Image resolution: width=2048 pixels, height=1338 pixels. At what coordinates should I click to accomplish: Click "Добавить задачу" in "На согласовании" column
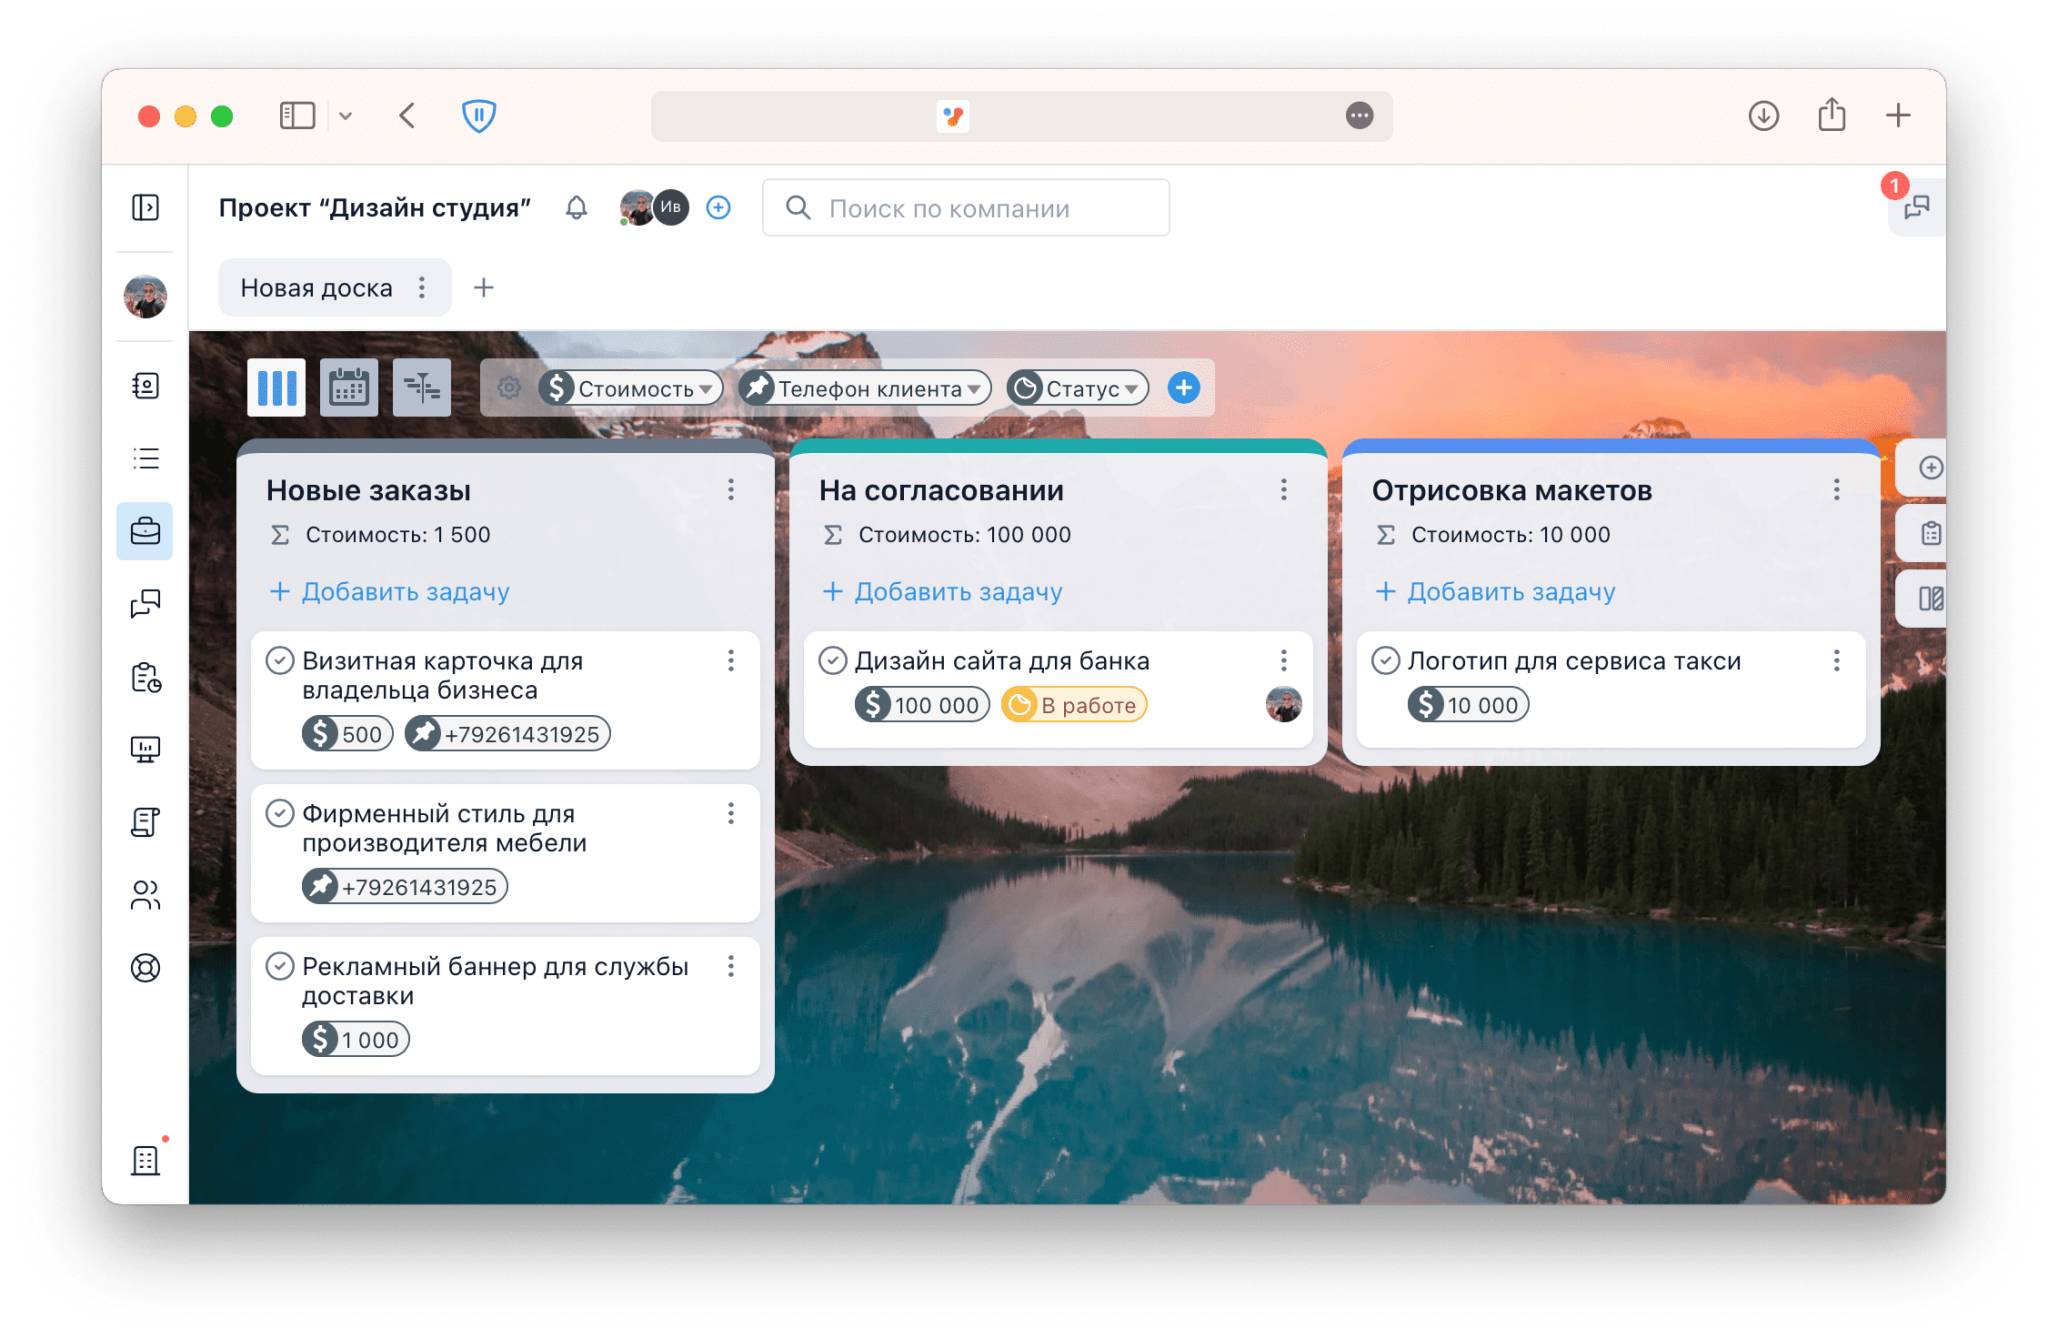(942, 592)
